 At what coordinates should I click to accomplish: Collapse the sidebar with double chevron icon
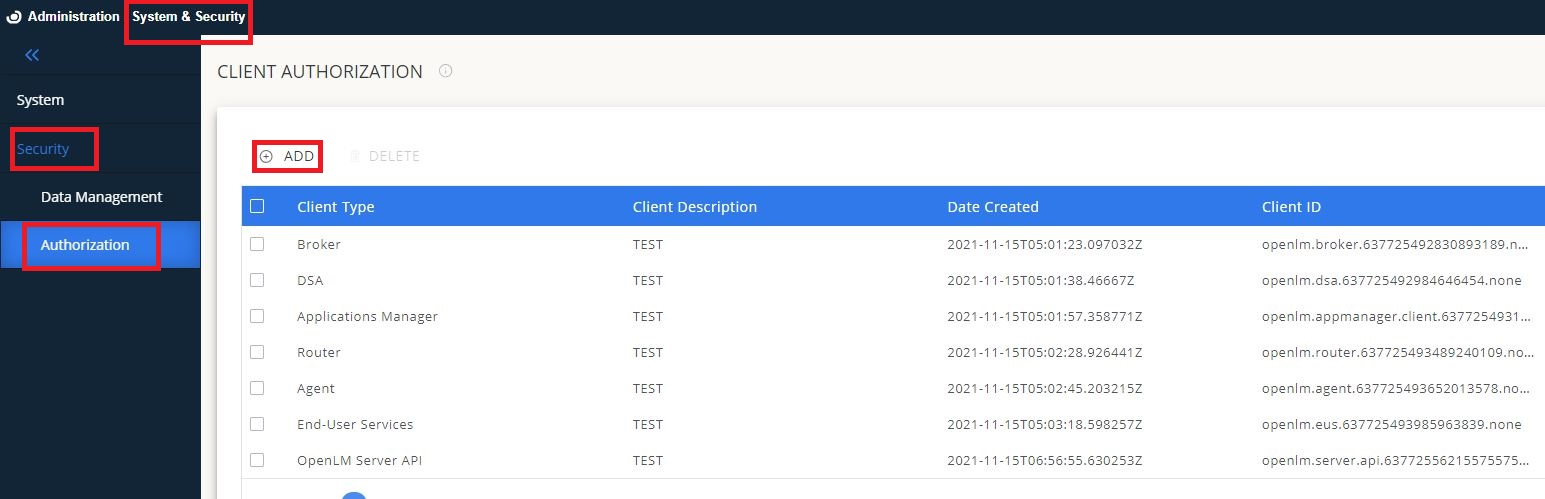tap(32, 55)
